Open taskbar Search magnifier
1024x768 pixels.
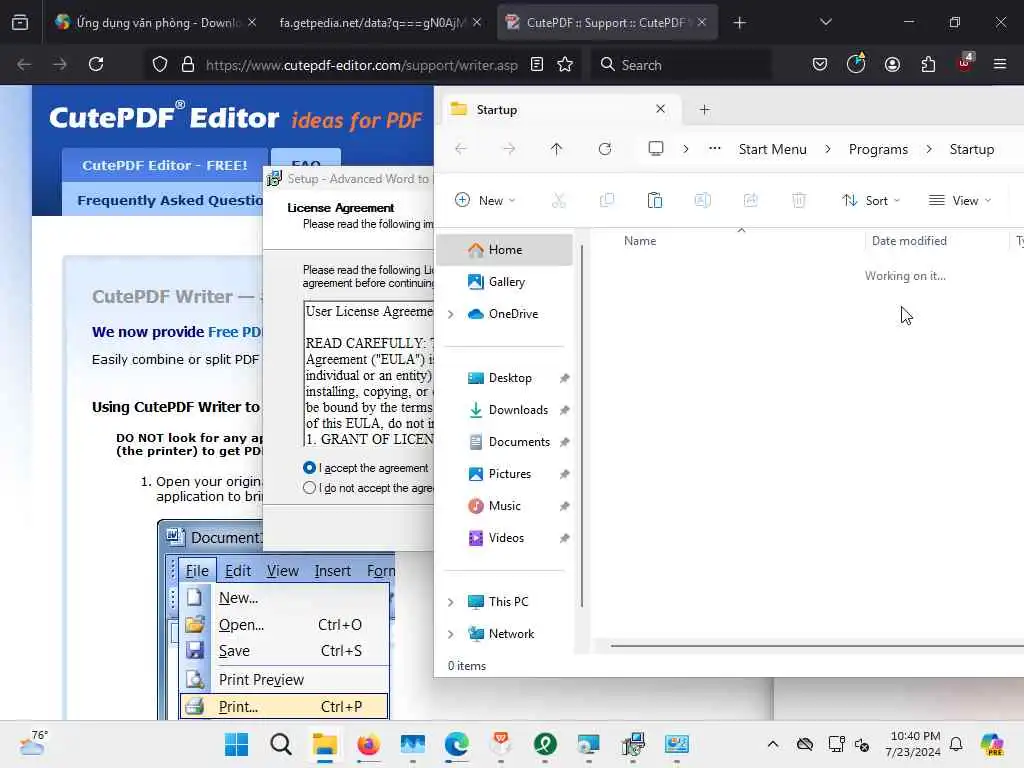point(281,744)
